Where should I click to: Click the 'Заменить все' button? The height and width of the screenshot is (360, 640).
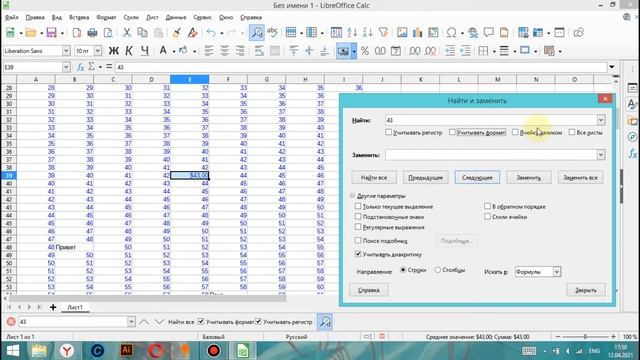point(580,177)
